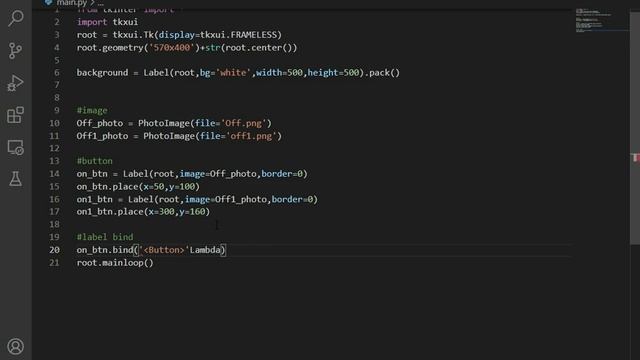The image size is (640, 360).
Task: Place cursor on 'import tkxui' line
Action: (x=107, y=22)
